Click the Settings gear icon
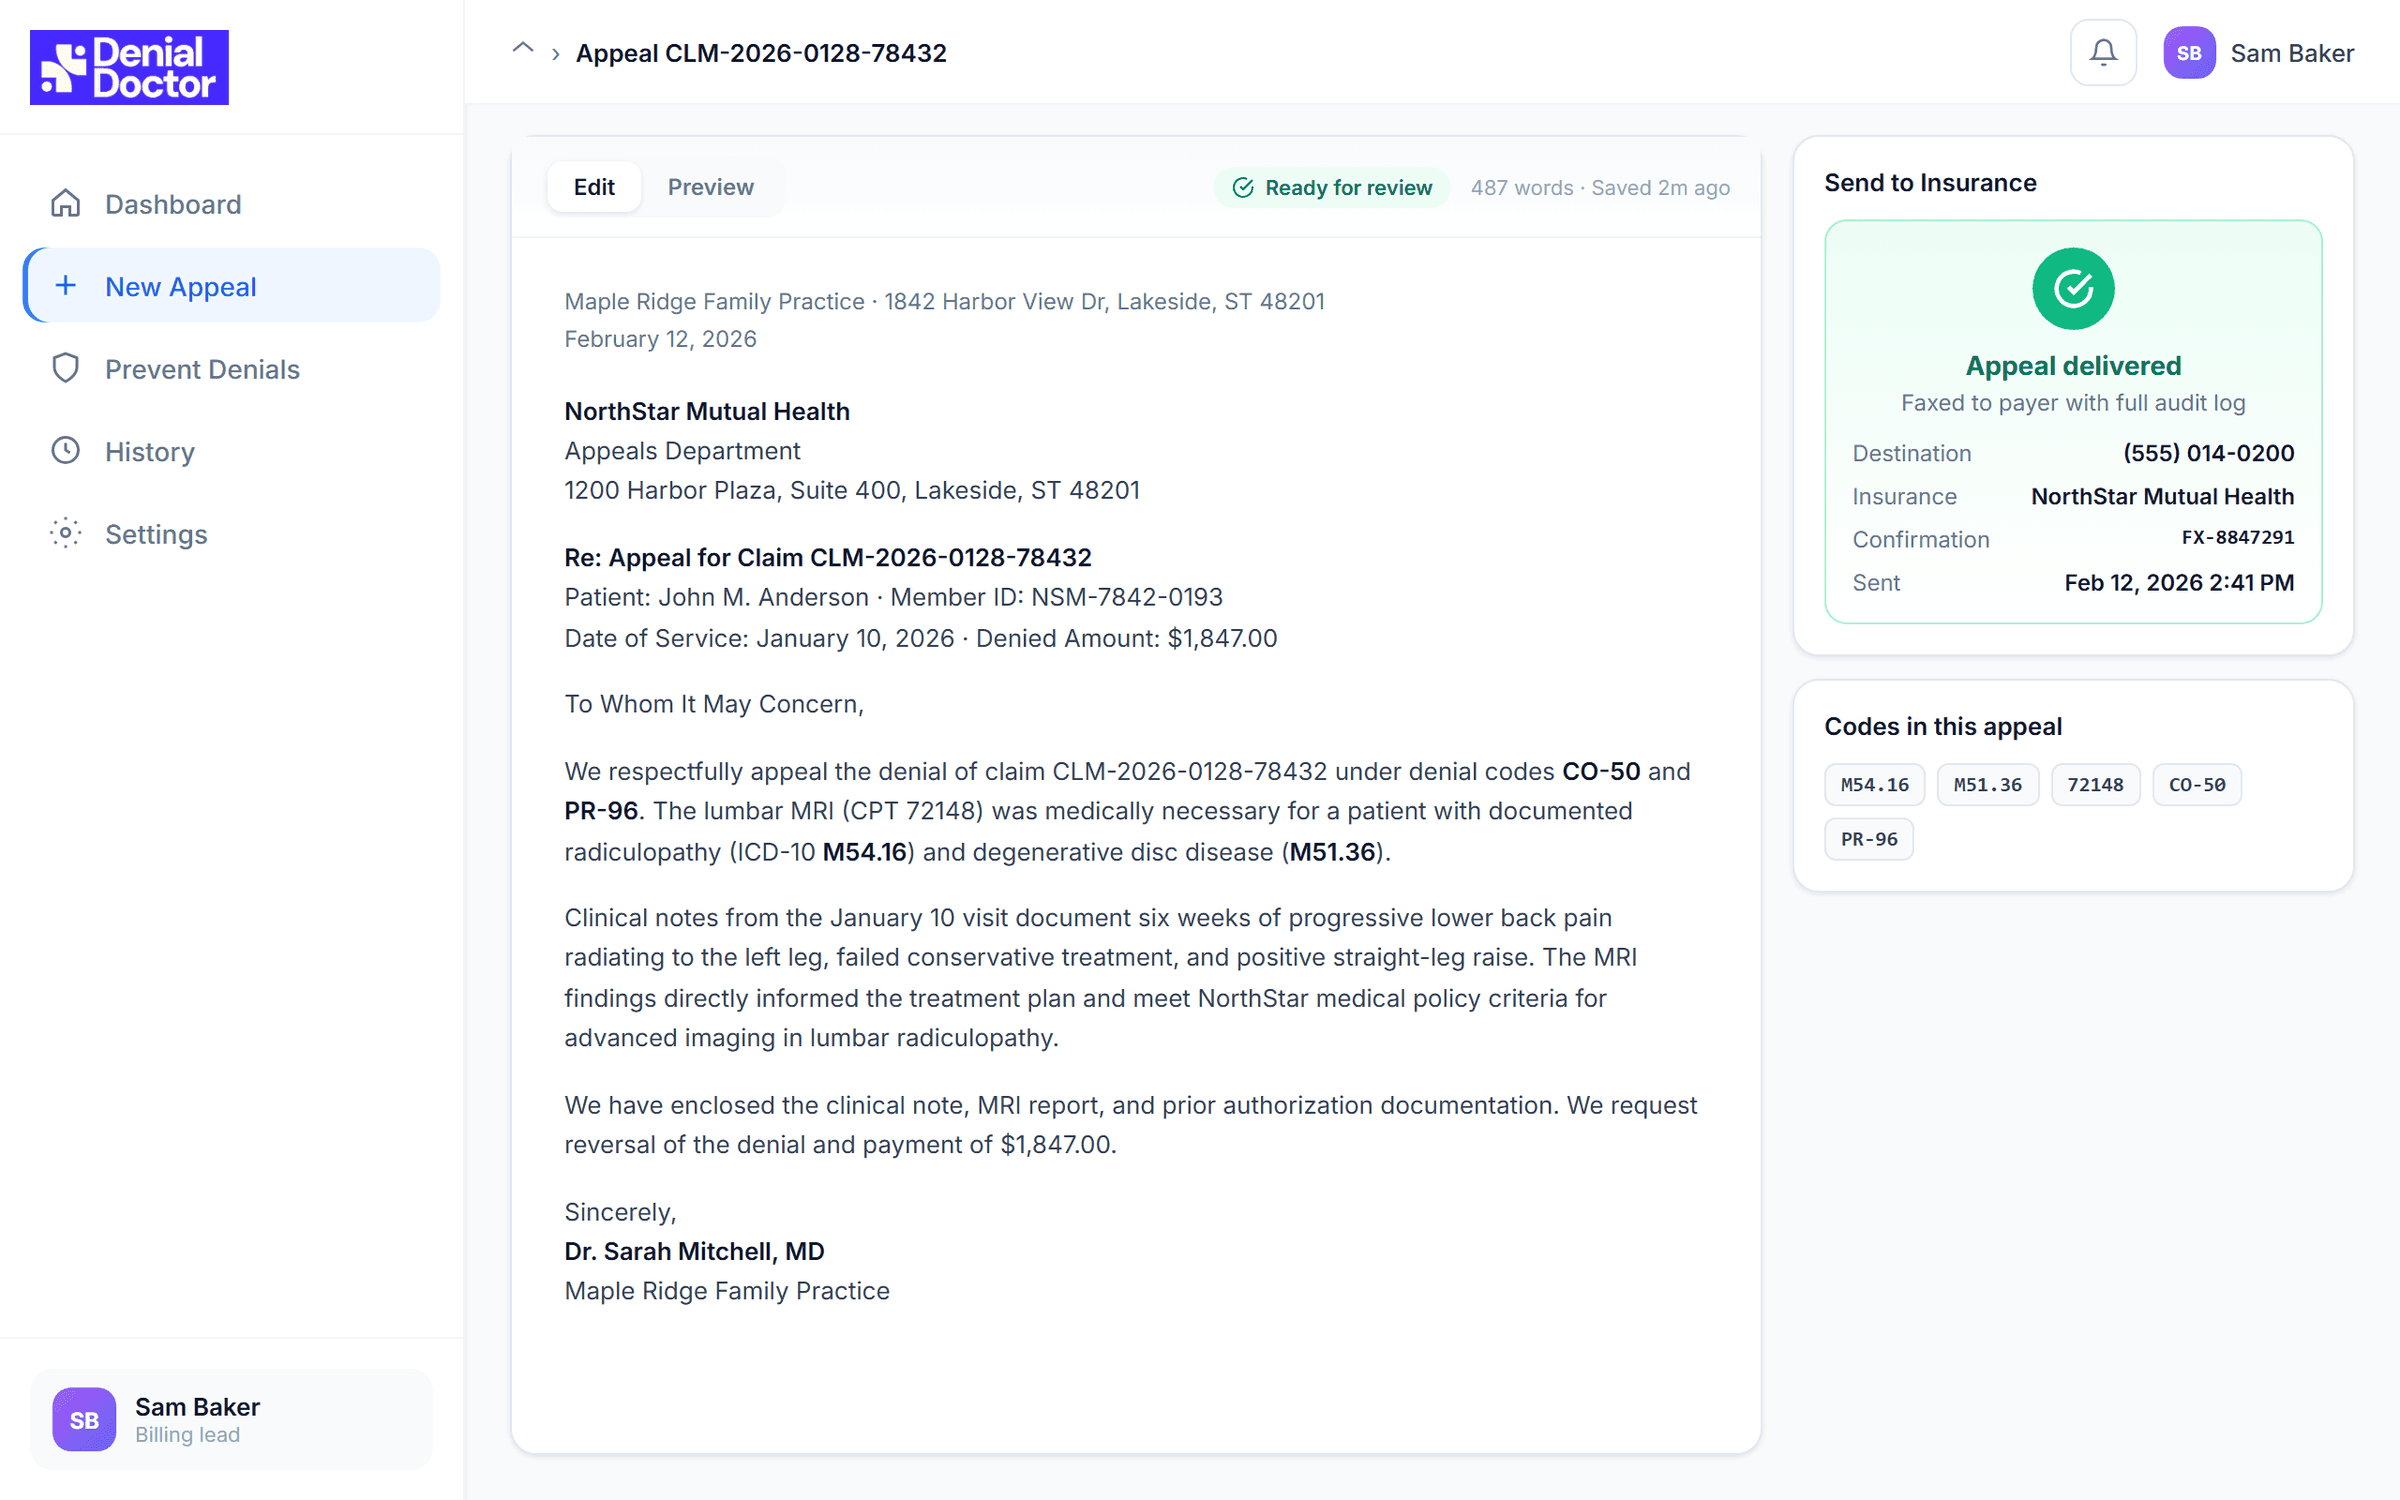 [x=66, y=534]
